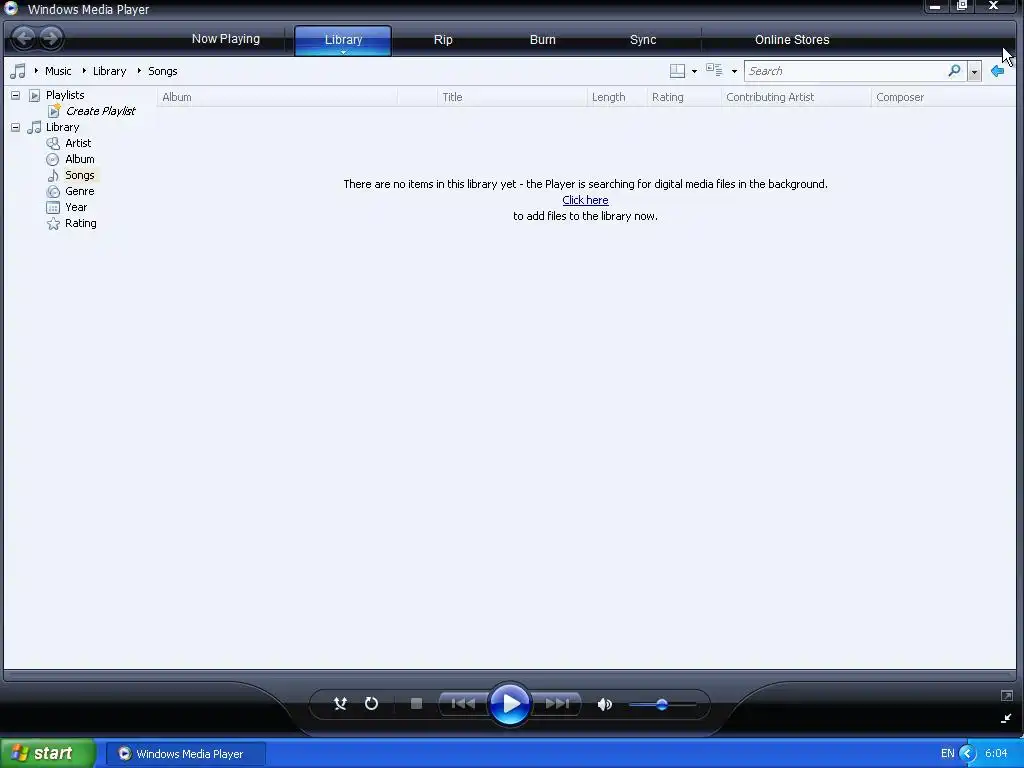Turn shuffle on
1024x768 pixels.
pos(340,703)
